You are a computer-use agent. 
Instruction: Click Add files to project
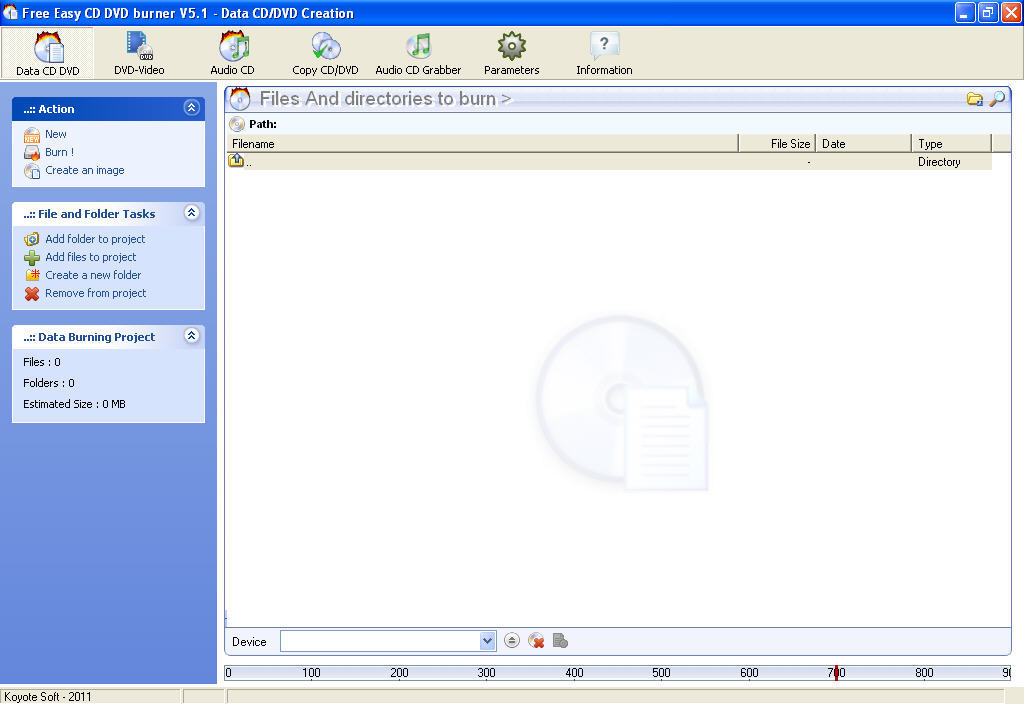point(94,257)
